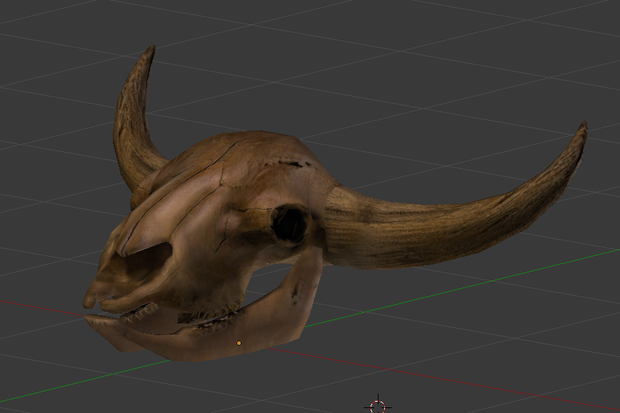Click the dark crack on the forehead

[290, 162]
